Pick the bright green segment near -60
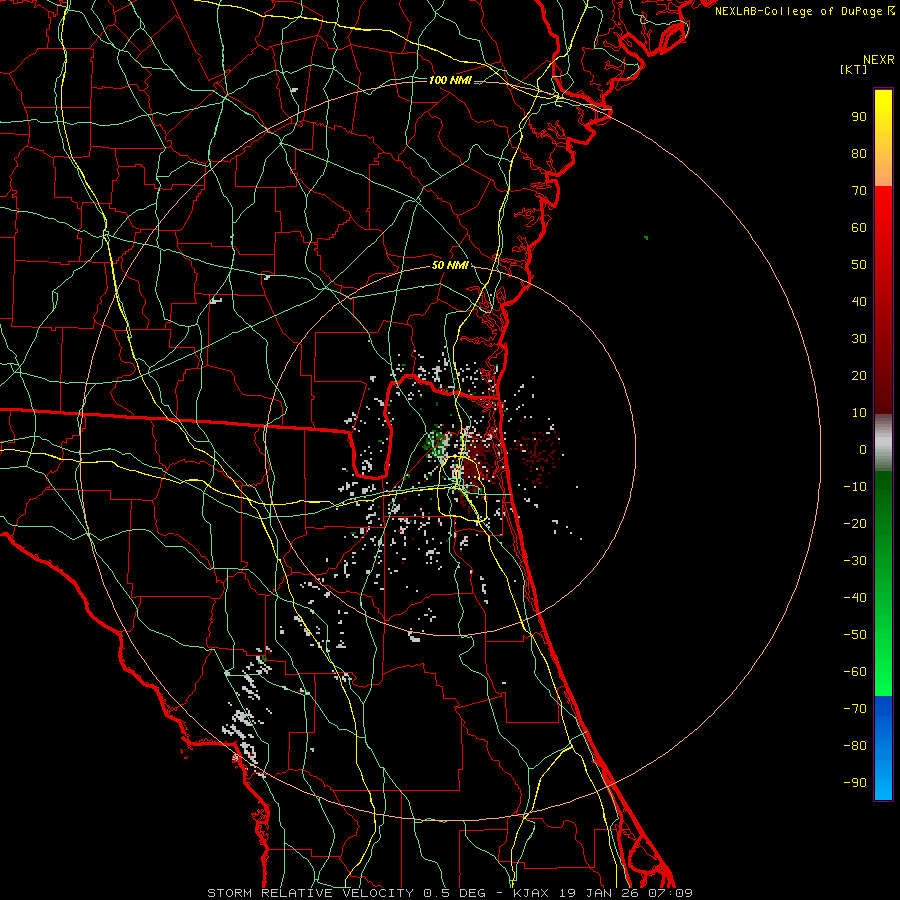 [x=883, y=672]
